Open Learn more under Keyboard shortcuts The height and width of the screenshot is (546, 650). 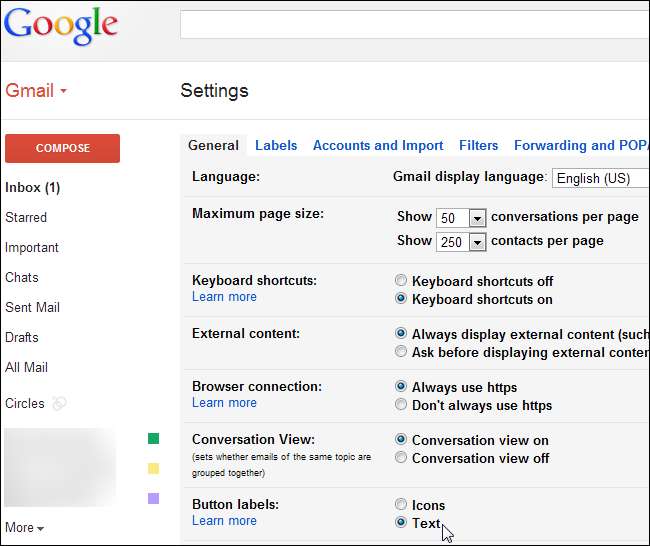(224, 297)
